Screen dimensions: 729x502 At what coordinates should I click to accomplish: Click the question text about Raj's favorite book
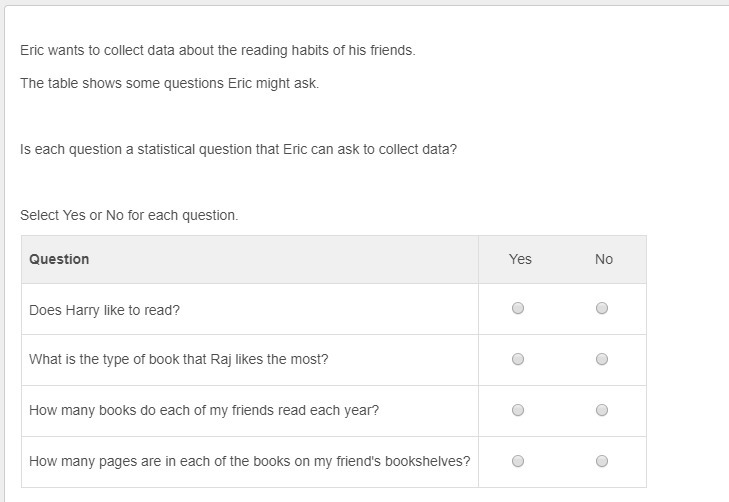(x=178, y=360)
